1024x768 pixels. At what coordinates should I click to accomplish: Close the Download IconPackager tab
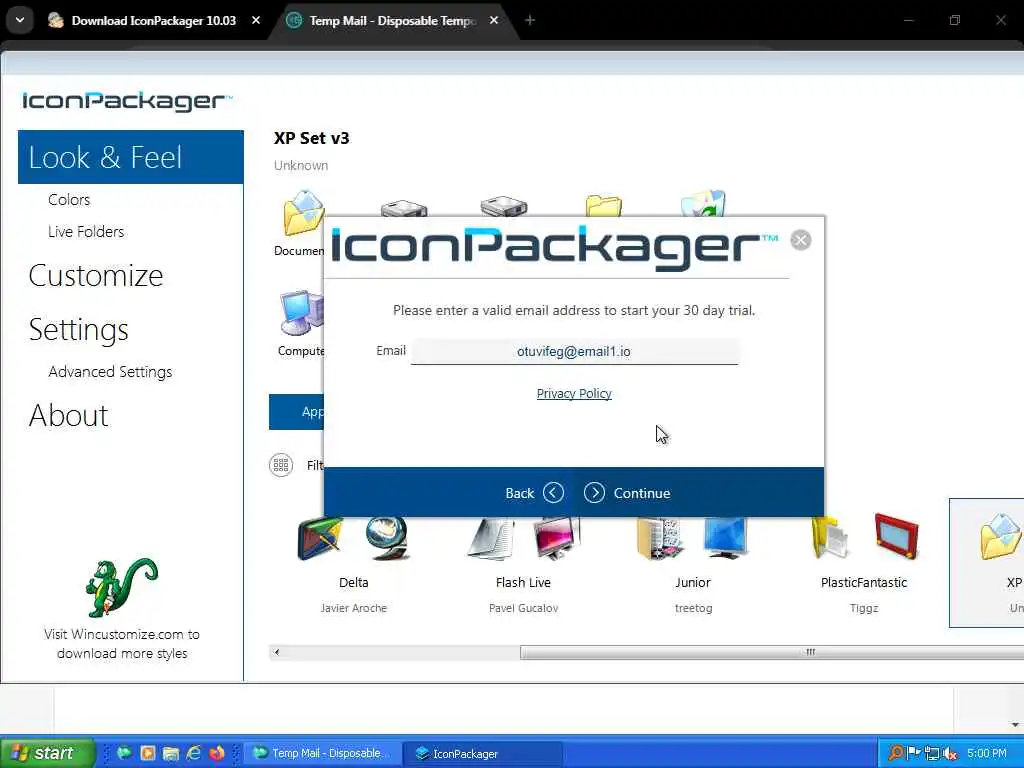tap(256, 21)
